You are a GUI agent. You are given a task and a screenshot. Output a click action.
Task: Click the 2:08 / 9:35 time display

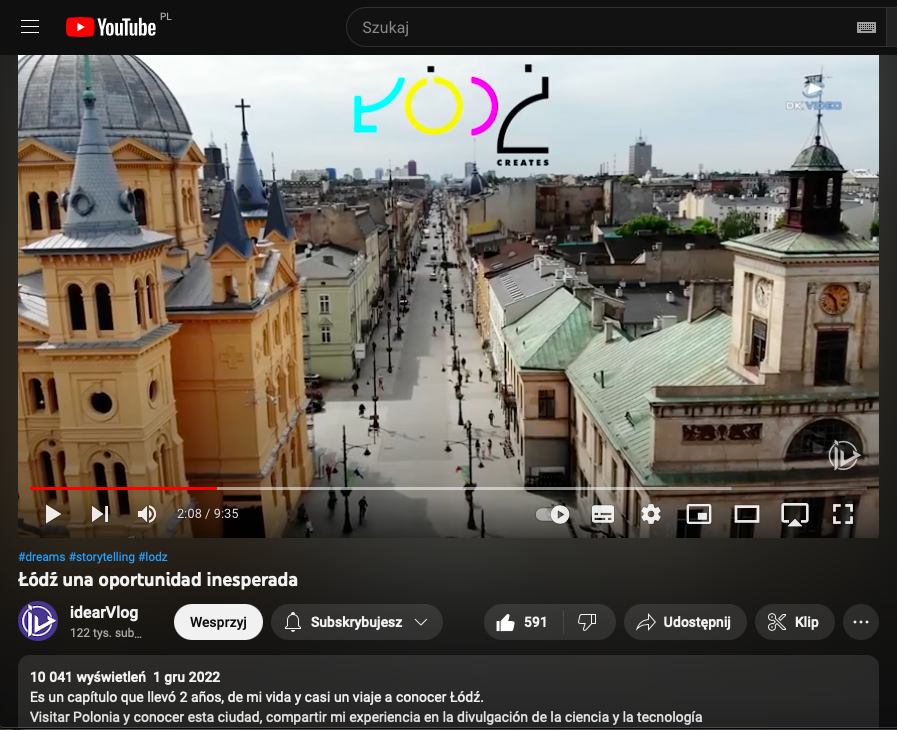[x=208, y=514]
